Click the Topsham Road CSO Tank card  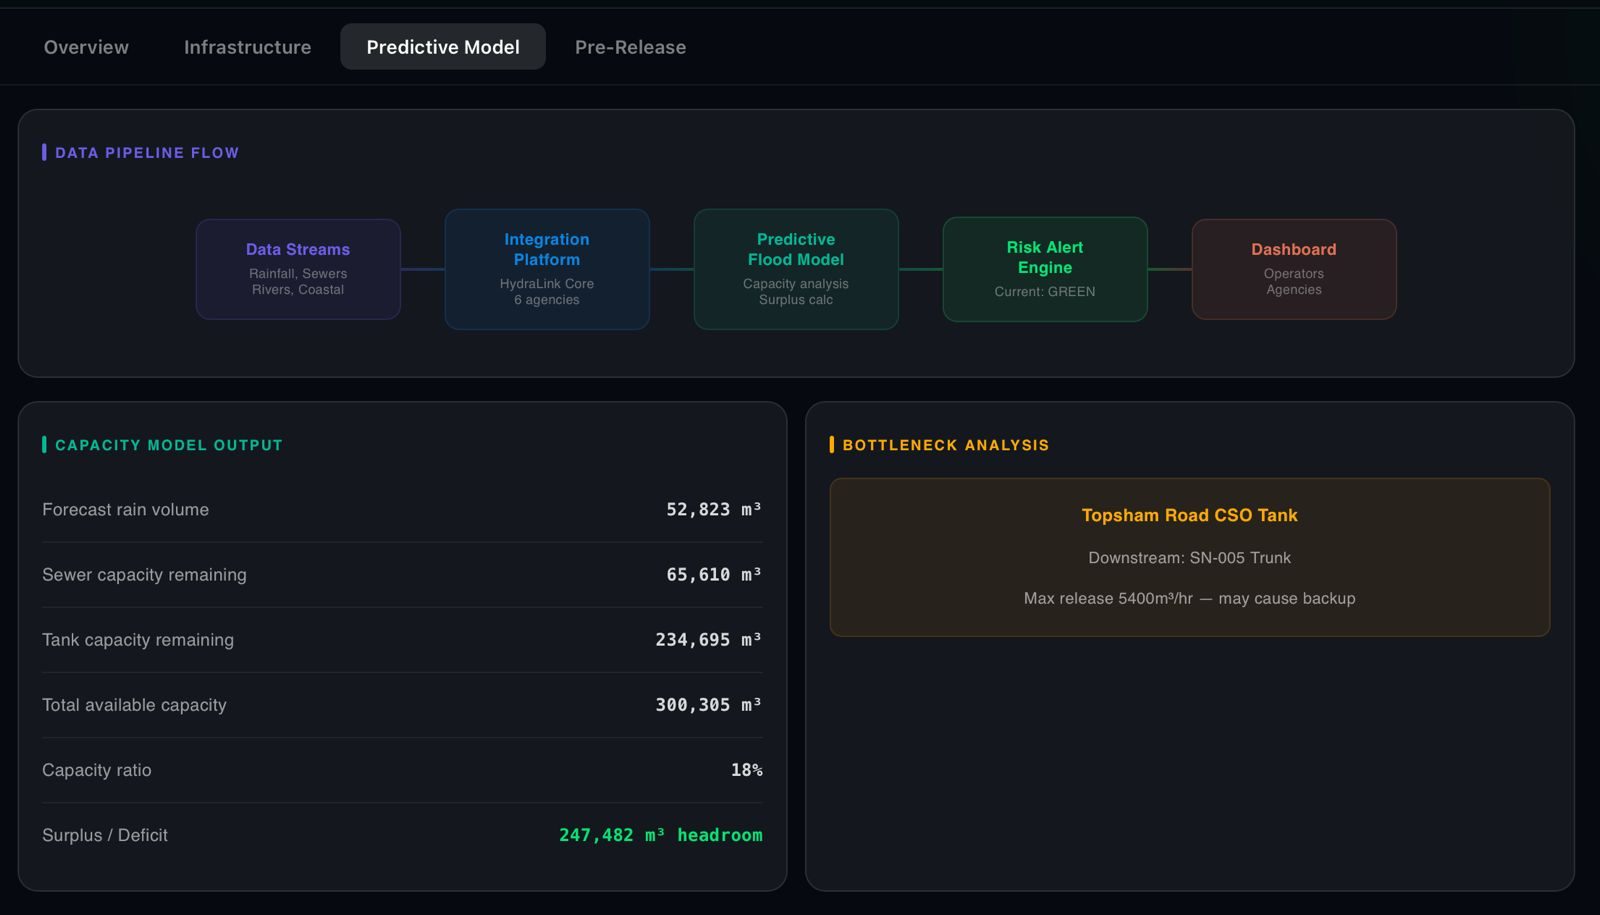pos(1190,557)
